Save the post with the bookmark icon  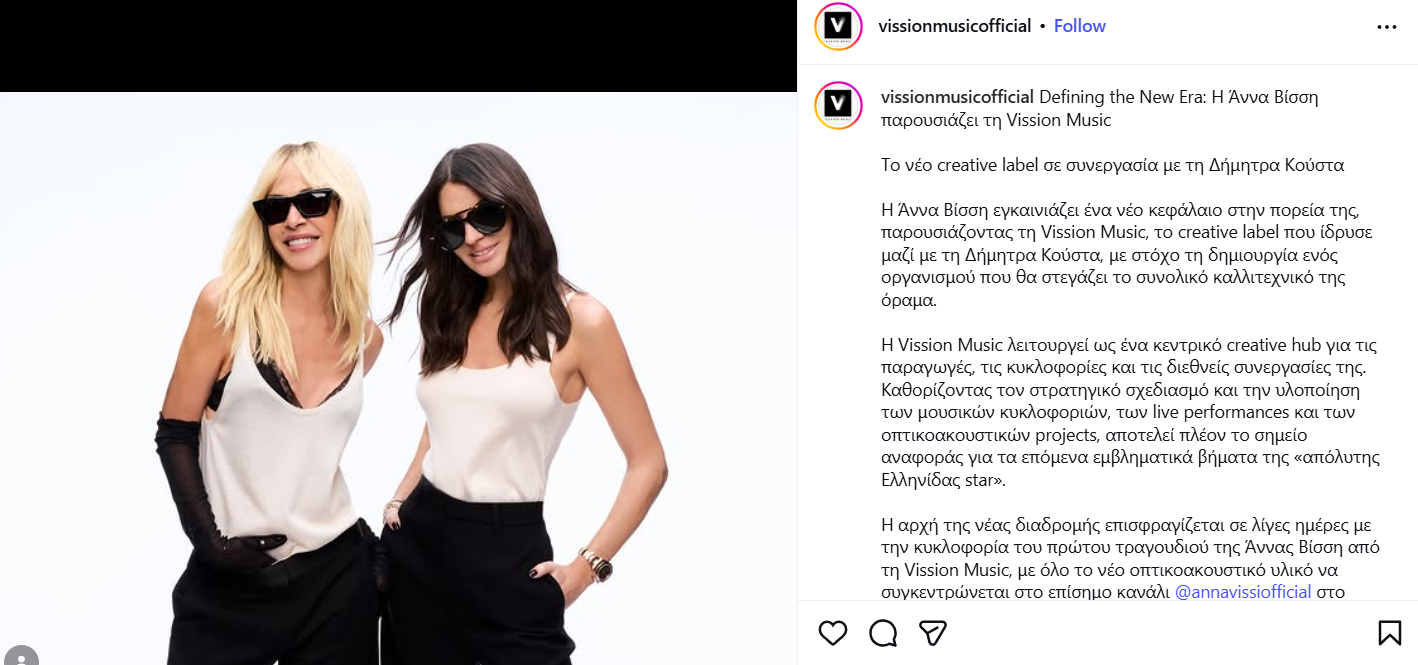click(x=1389, y=633)
